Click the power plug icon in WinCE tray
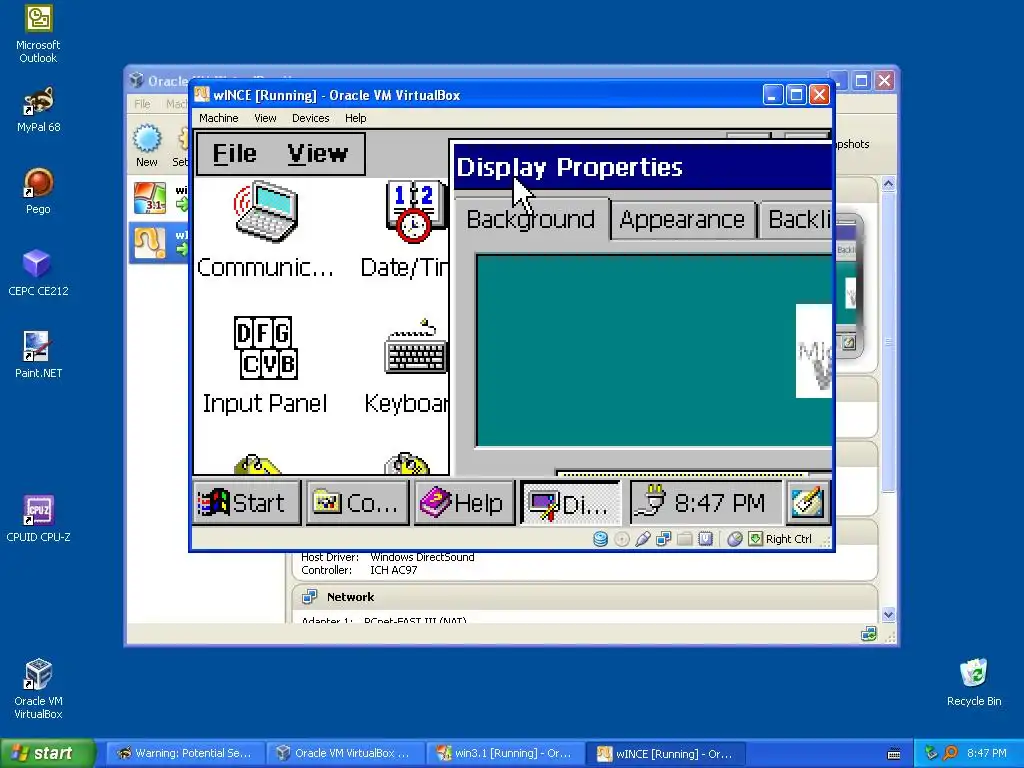This screenshot has height=768, width=1024. [650, 502]
